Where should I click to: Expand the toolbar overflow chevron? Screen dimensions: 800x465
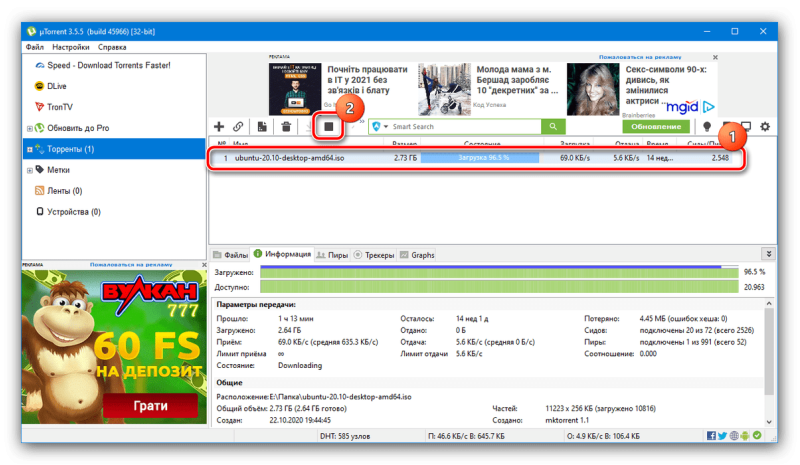coord(362,122)
